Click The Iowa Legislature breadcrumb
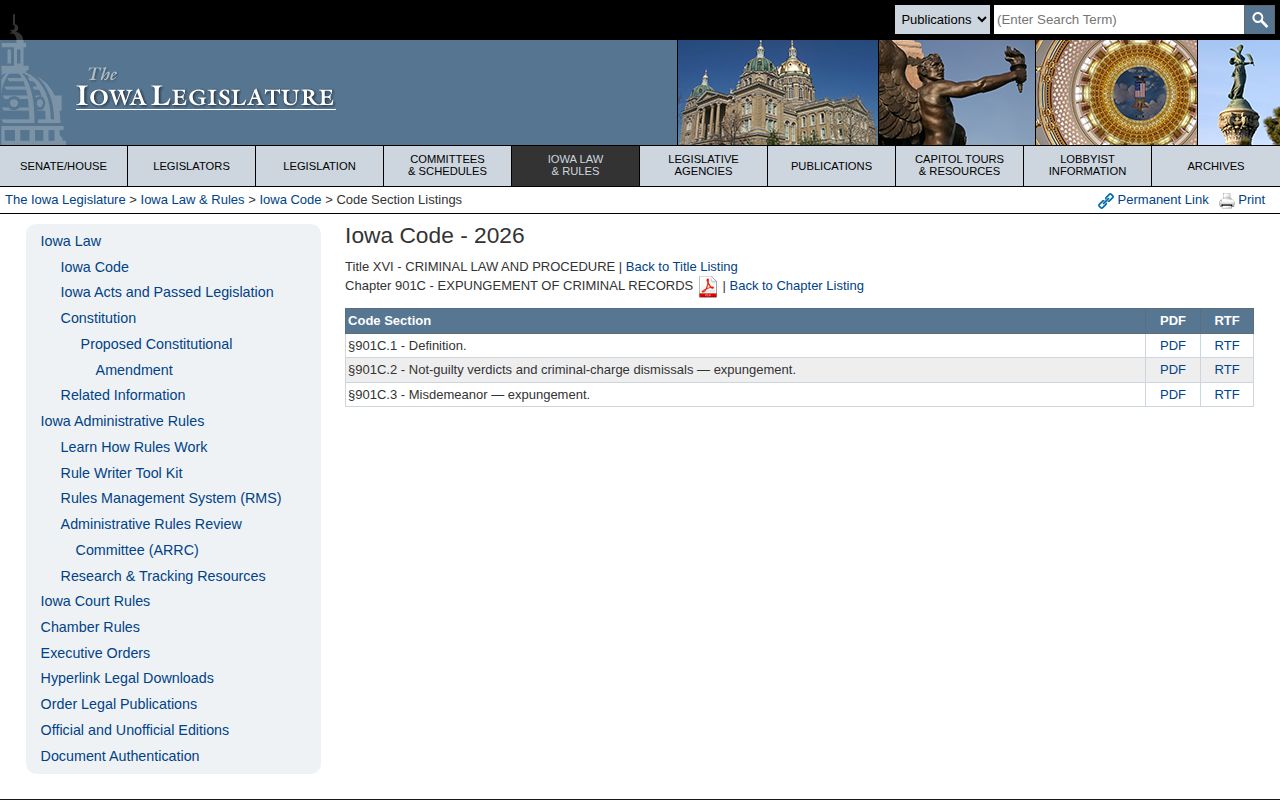The width and height of the screenshot is (1280, 800). tap(66, 200)
